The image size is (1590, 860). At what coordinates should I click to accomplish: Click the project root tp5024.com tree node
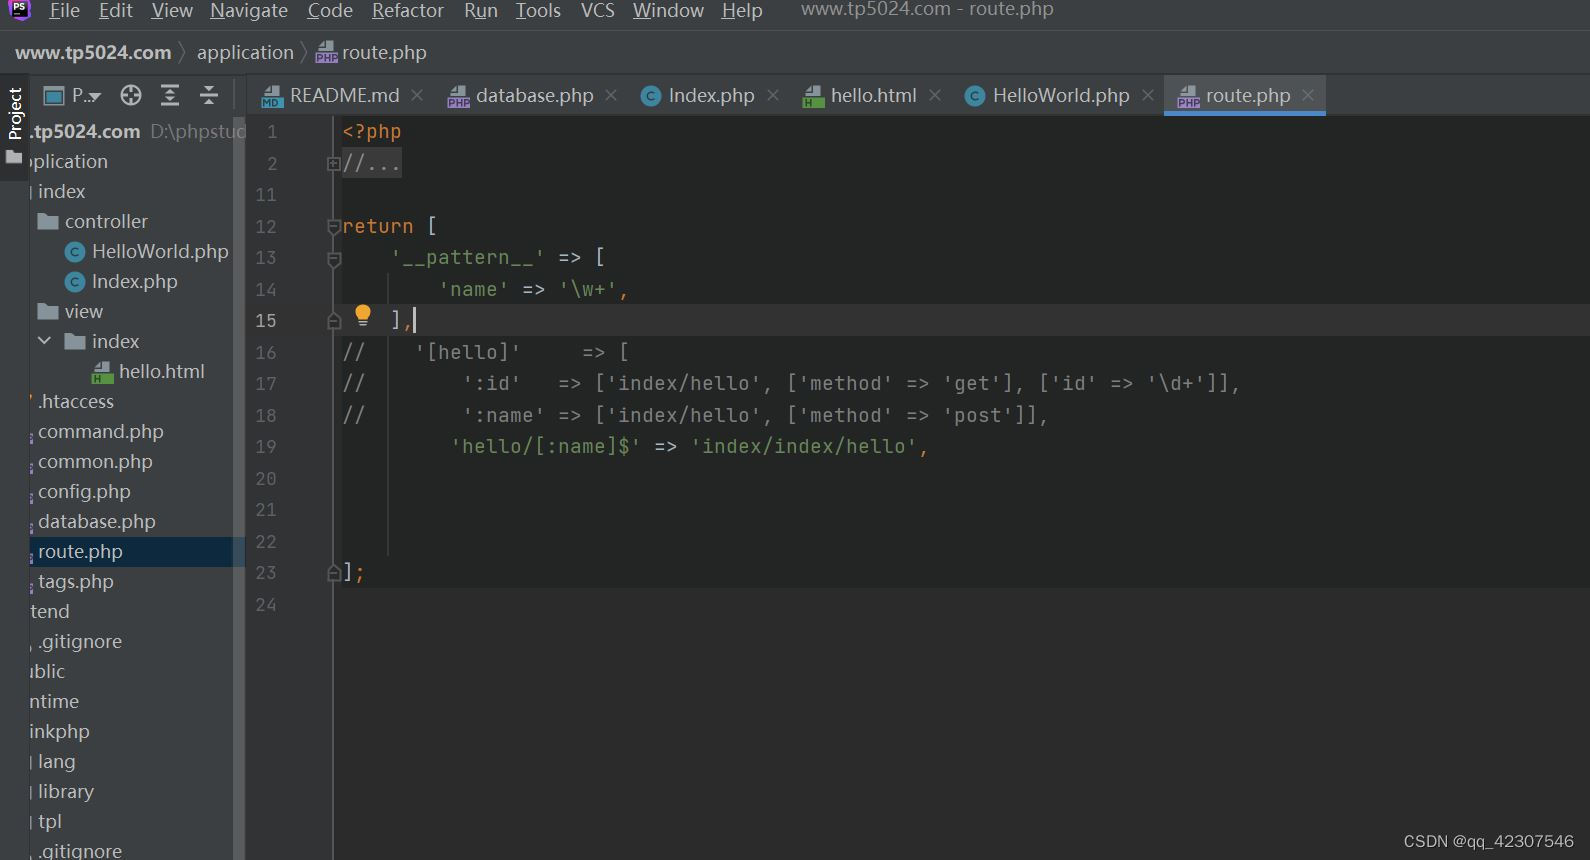[86, 131]
